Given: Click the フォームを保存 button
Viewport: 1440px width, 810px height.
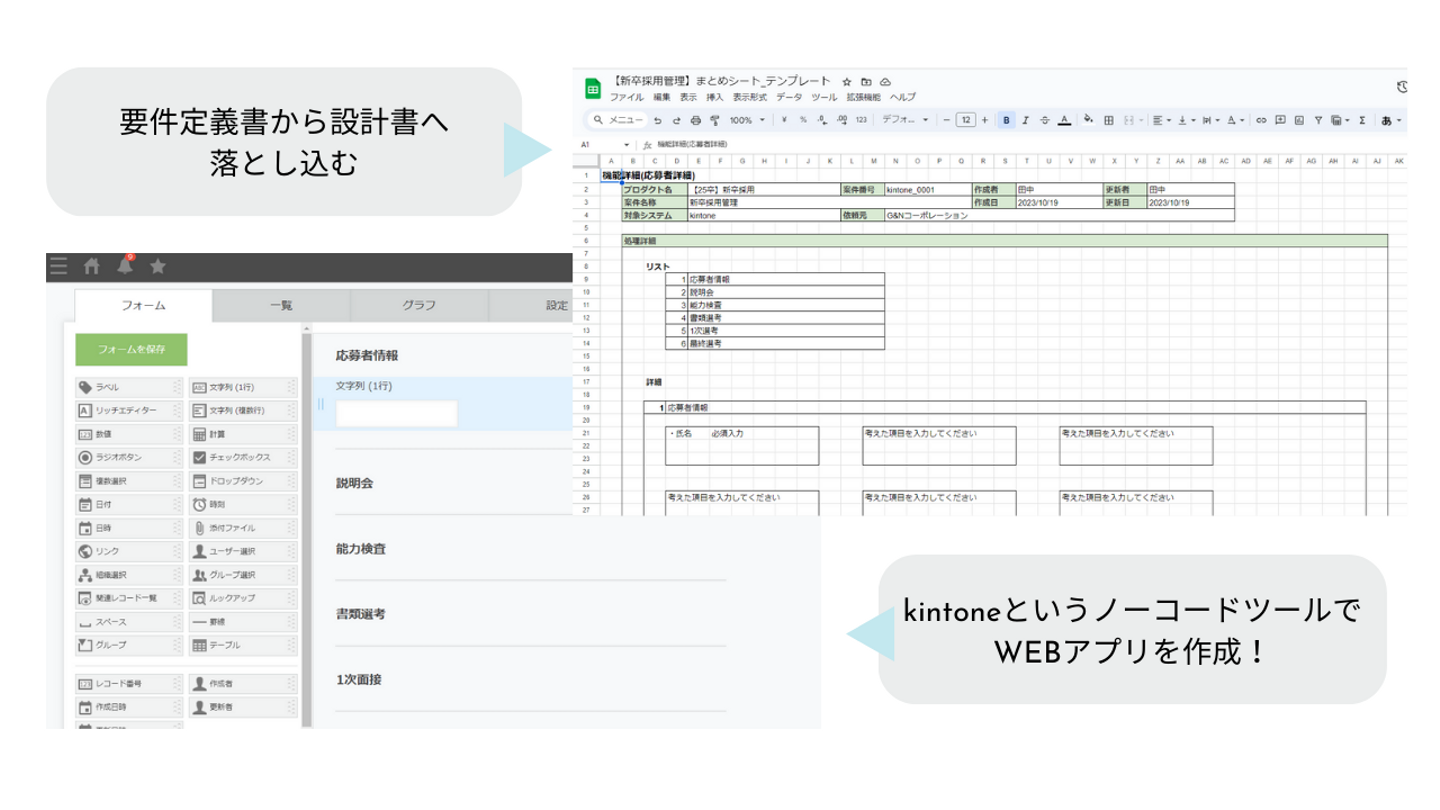Looking at the screenshot, I should pyautogui.click(x=131, y=349).
